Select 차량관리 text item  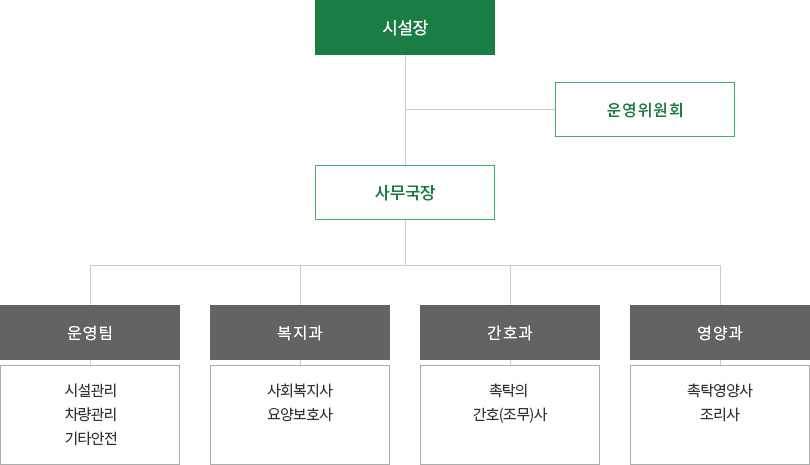(91, 414)
